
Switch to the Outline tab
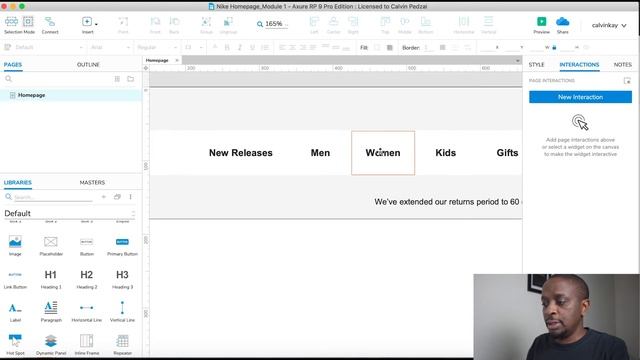pos(88,64)
